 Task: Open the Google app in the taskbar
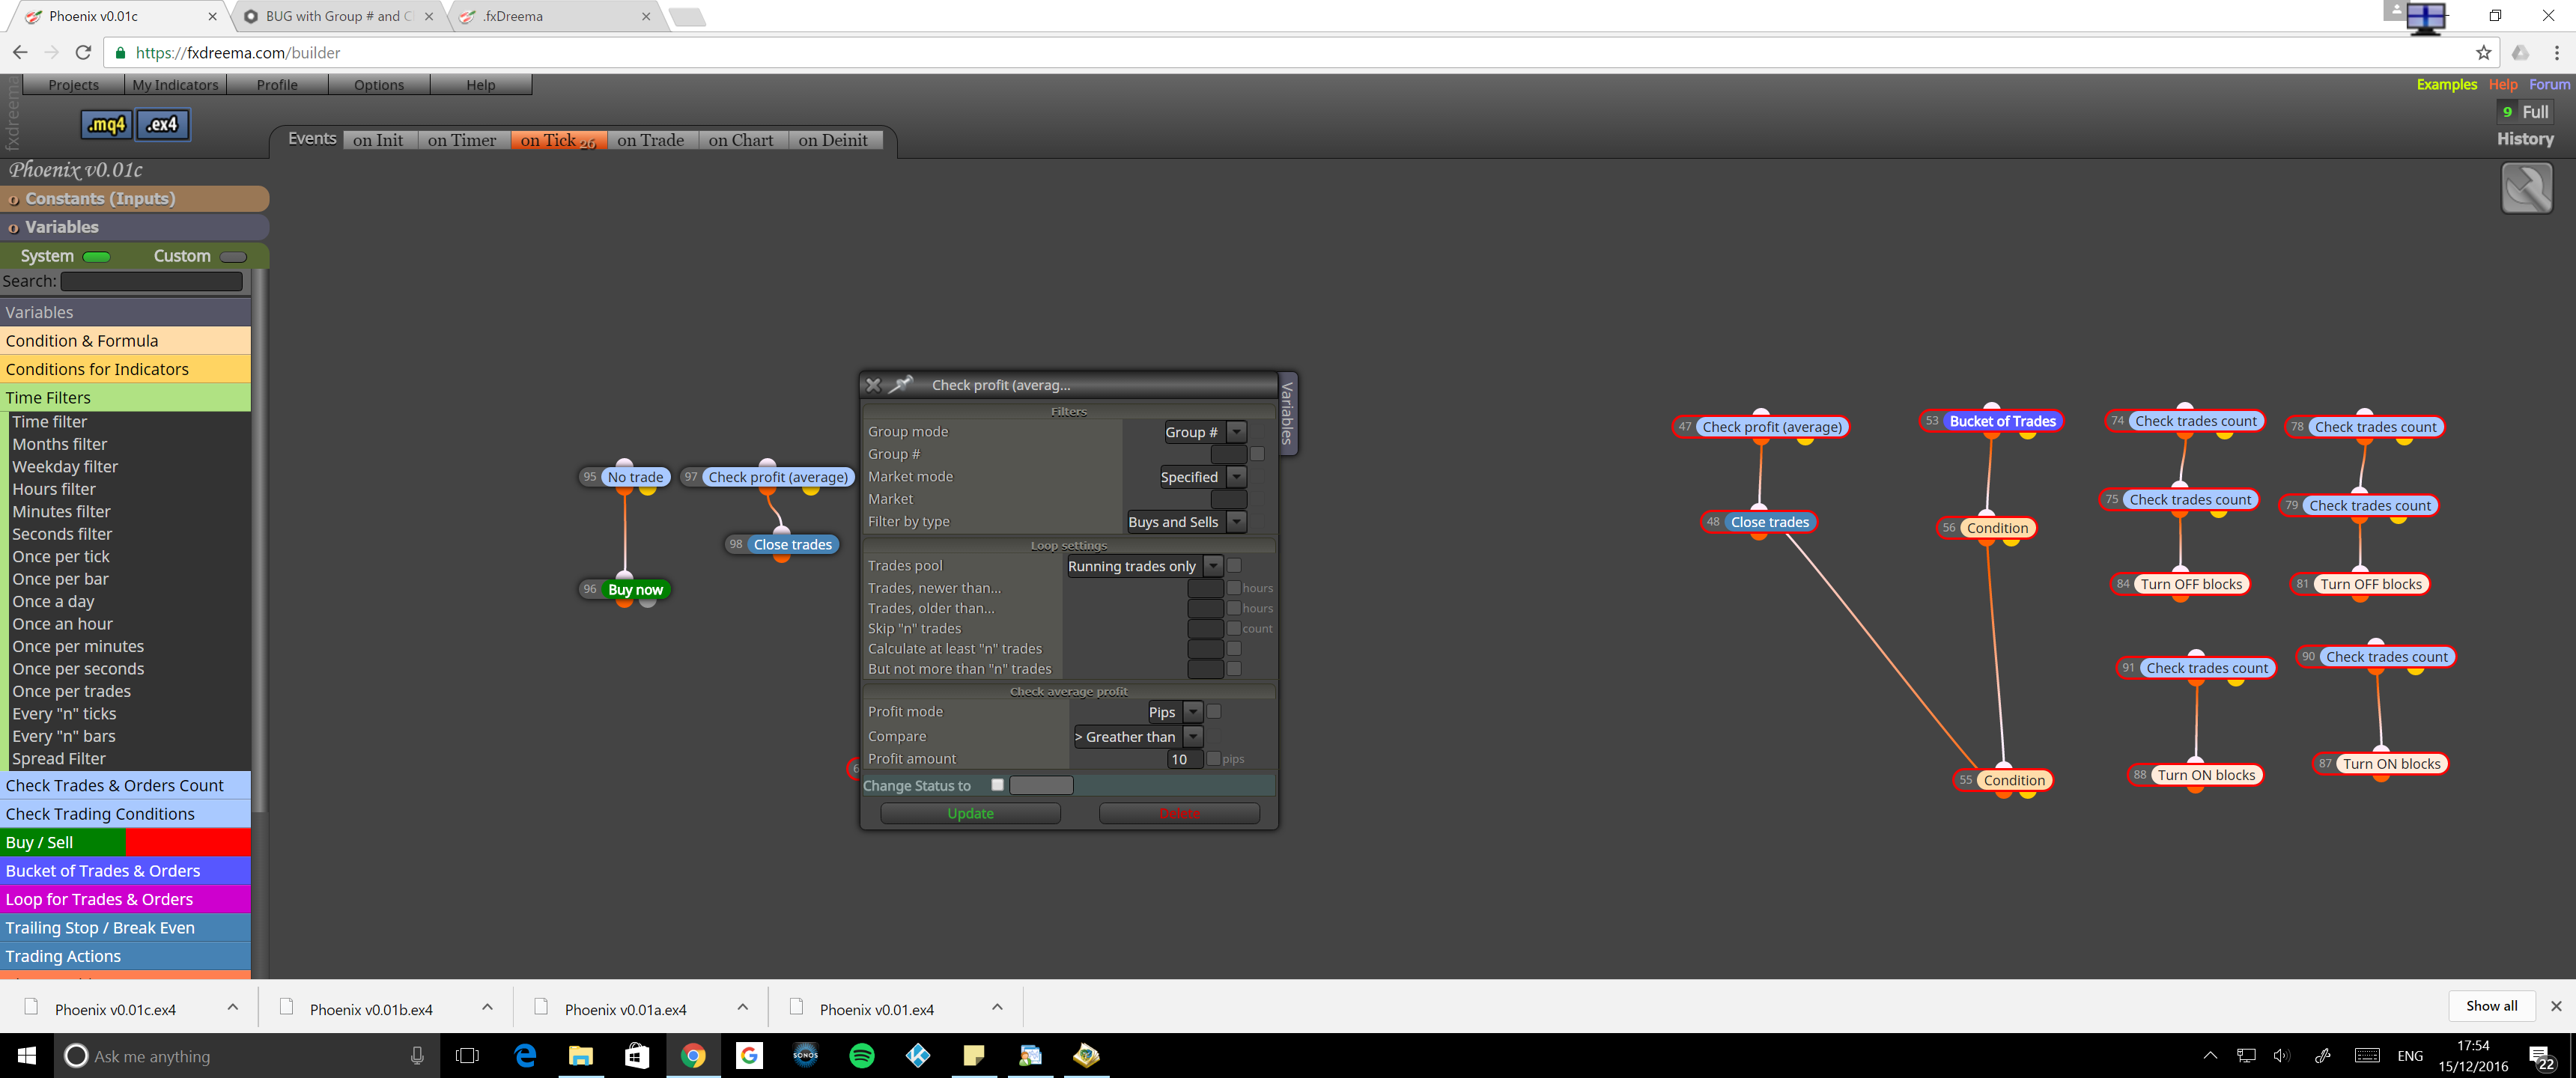pyautogui.click(x=749, y=1055)
